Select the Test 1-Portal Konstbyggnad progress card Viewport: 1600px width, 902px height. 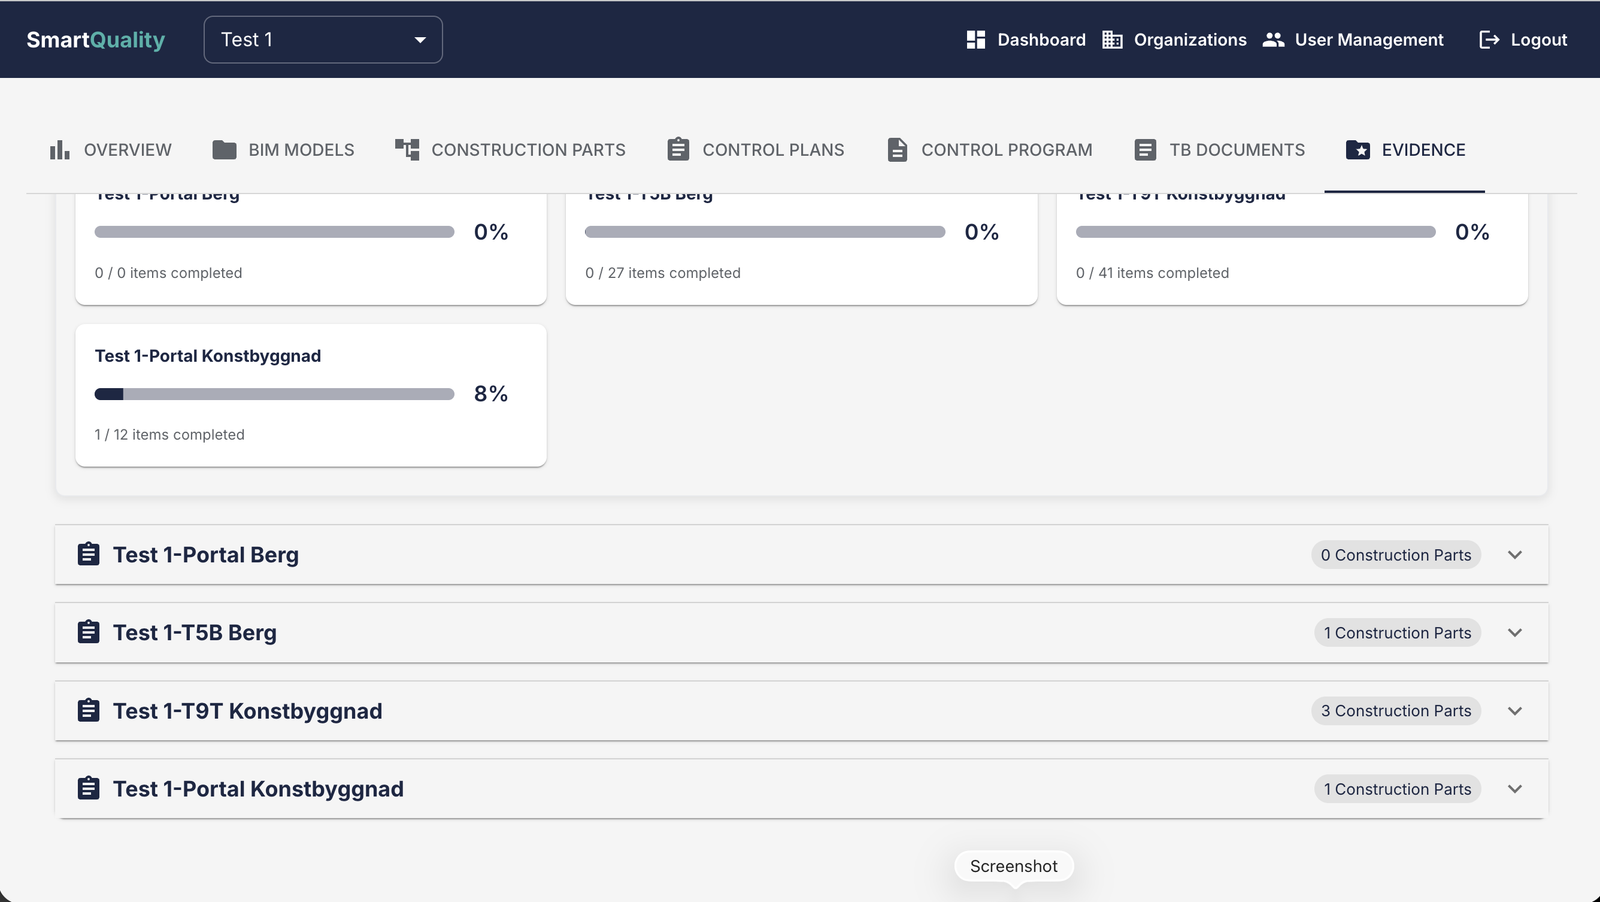pyautogui.click(x=311, y=395)
